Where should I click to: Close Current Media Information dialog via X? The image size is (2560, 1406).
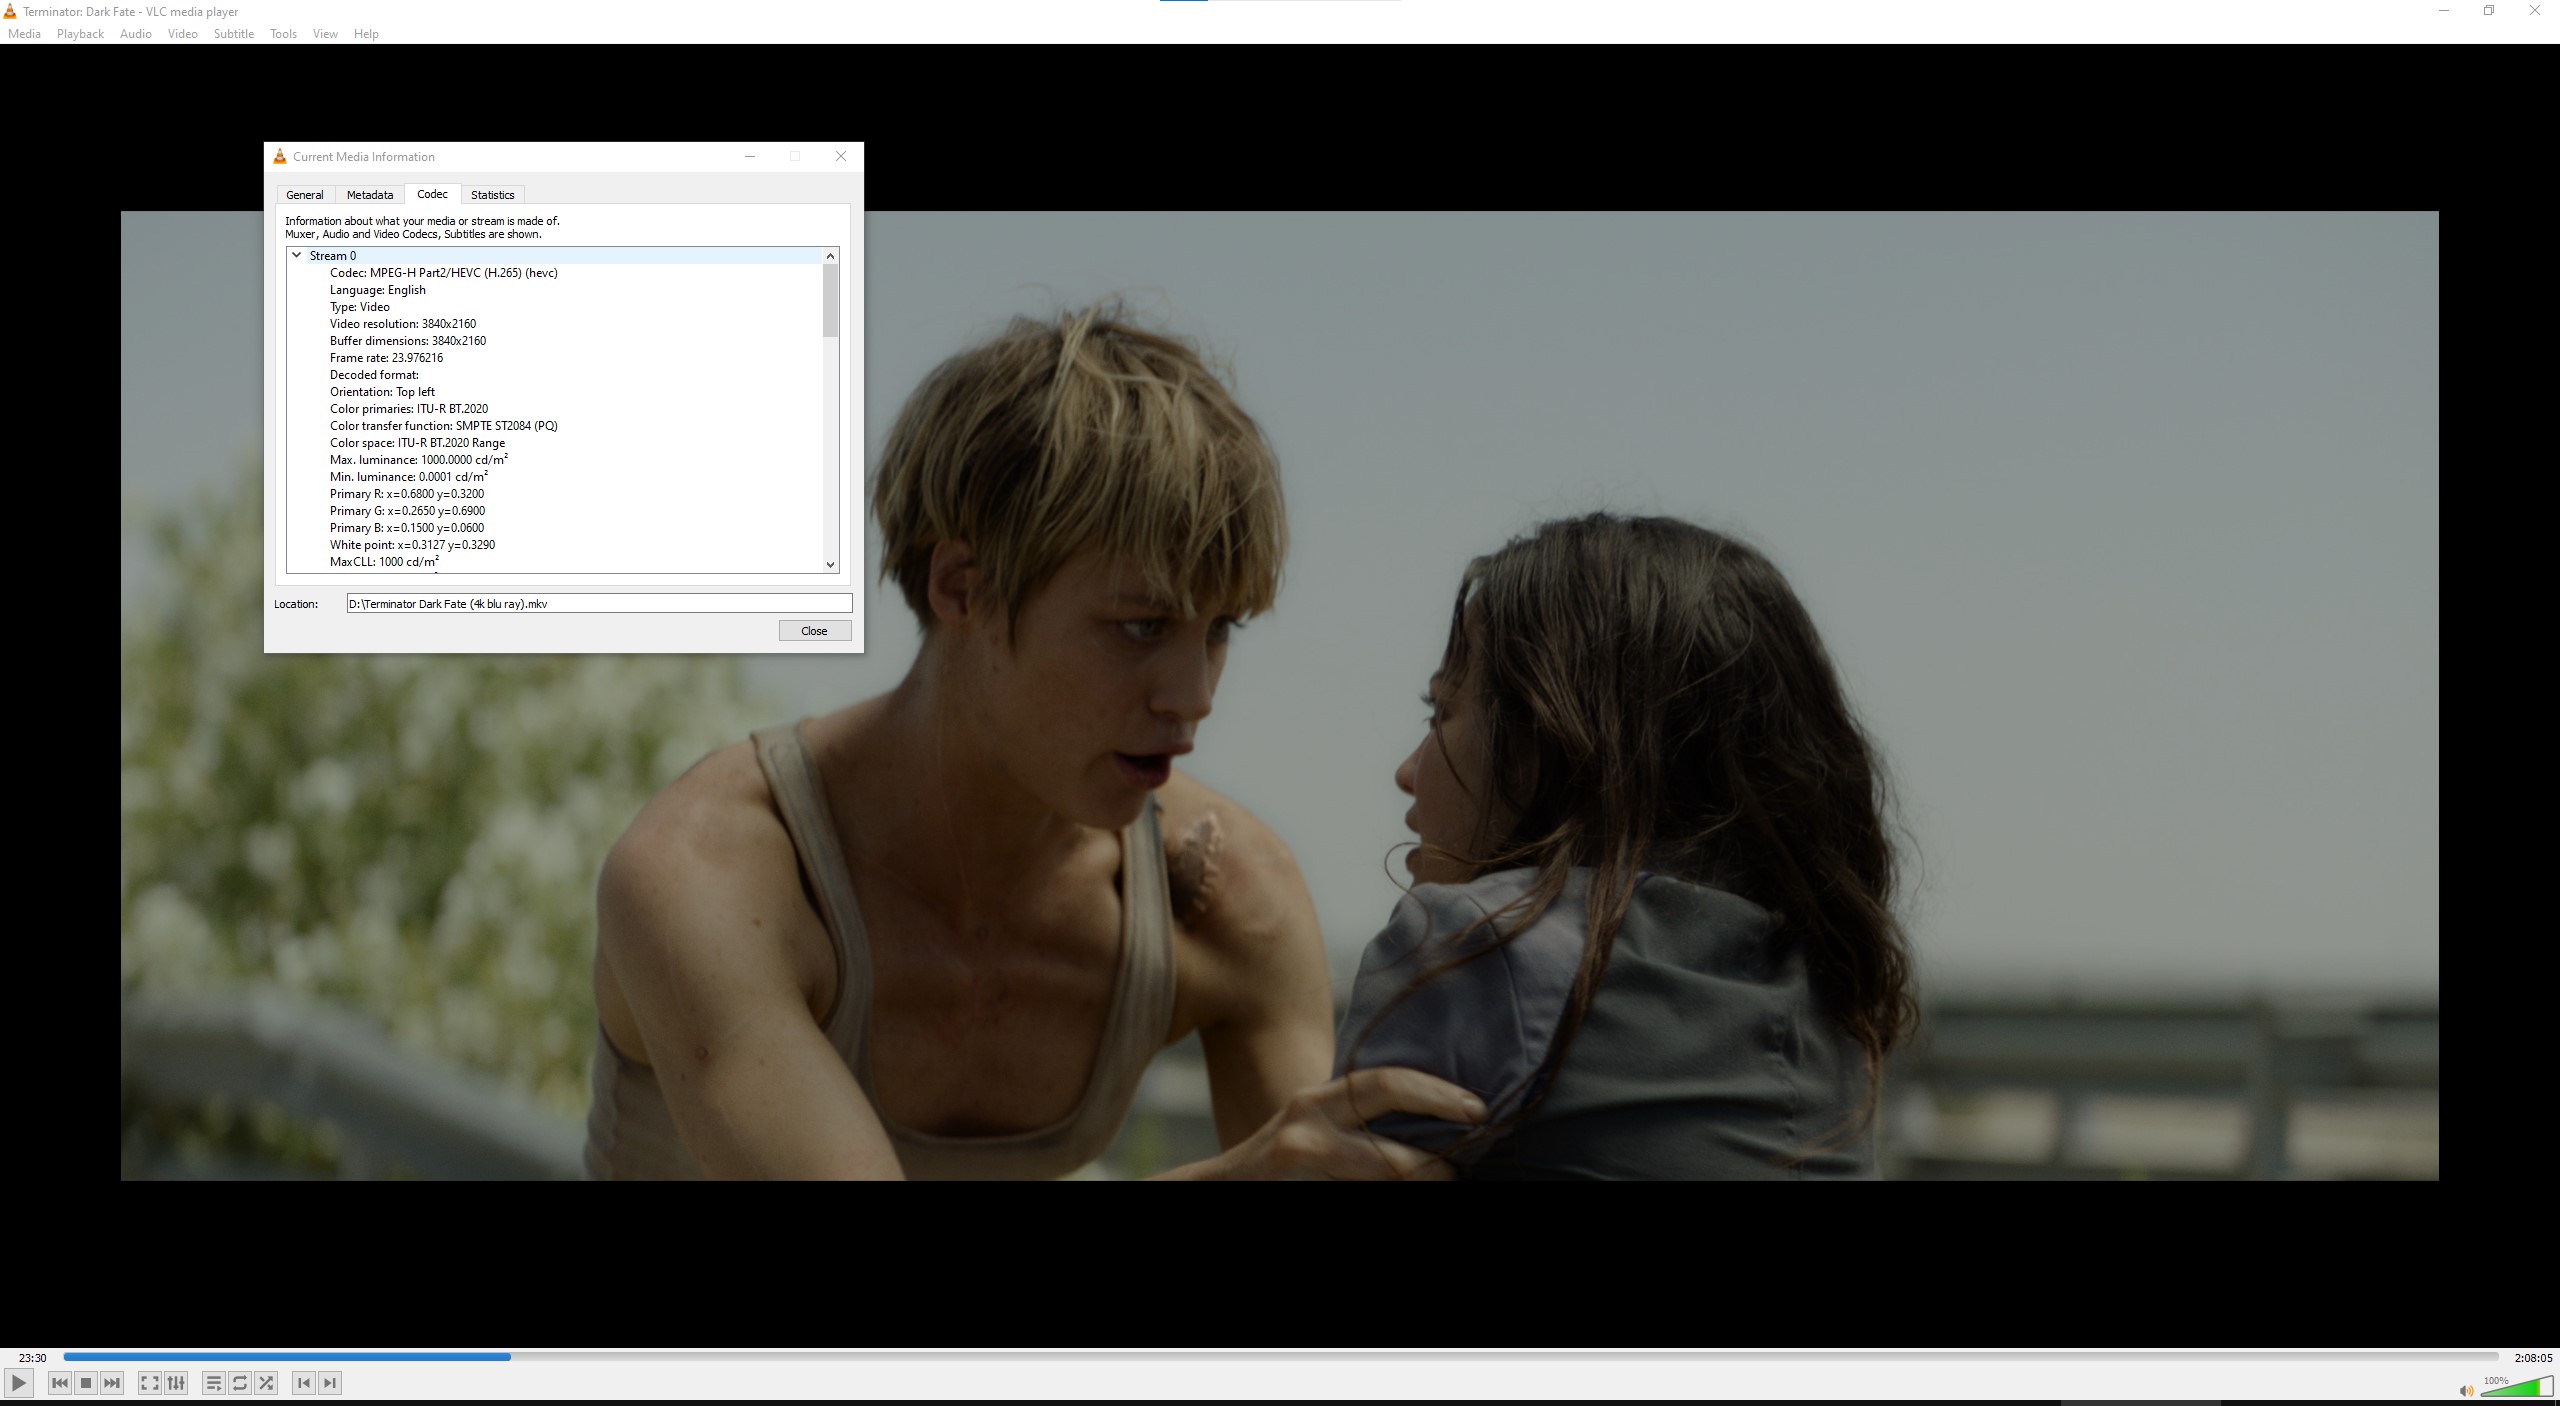(x=841, y=156)
